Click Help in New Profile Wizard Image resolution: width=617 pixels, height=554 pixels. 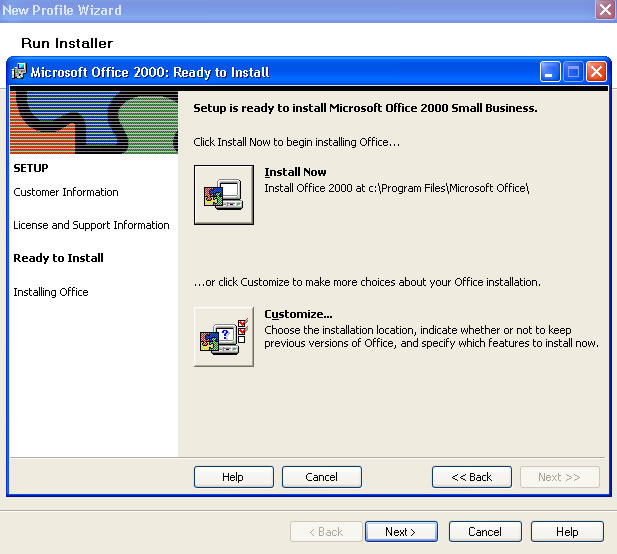pos(567,532)
